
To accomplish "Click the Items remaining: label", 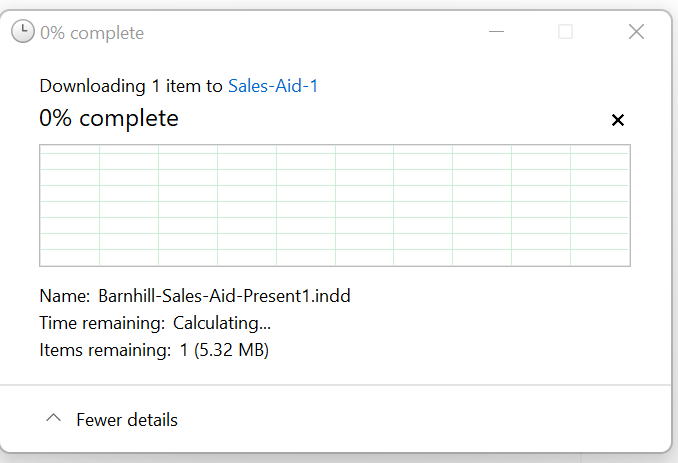I will click(x=106, y=350).
